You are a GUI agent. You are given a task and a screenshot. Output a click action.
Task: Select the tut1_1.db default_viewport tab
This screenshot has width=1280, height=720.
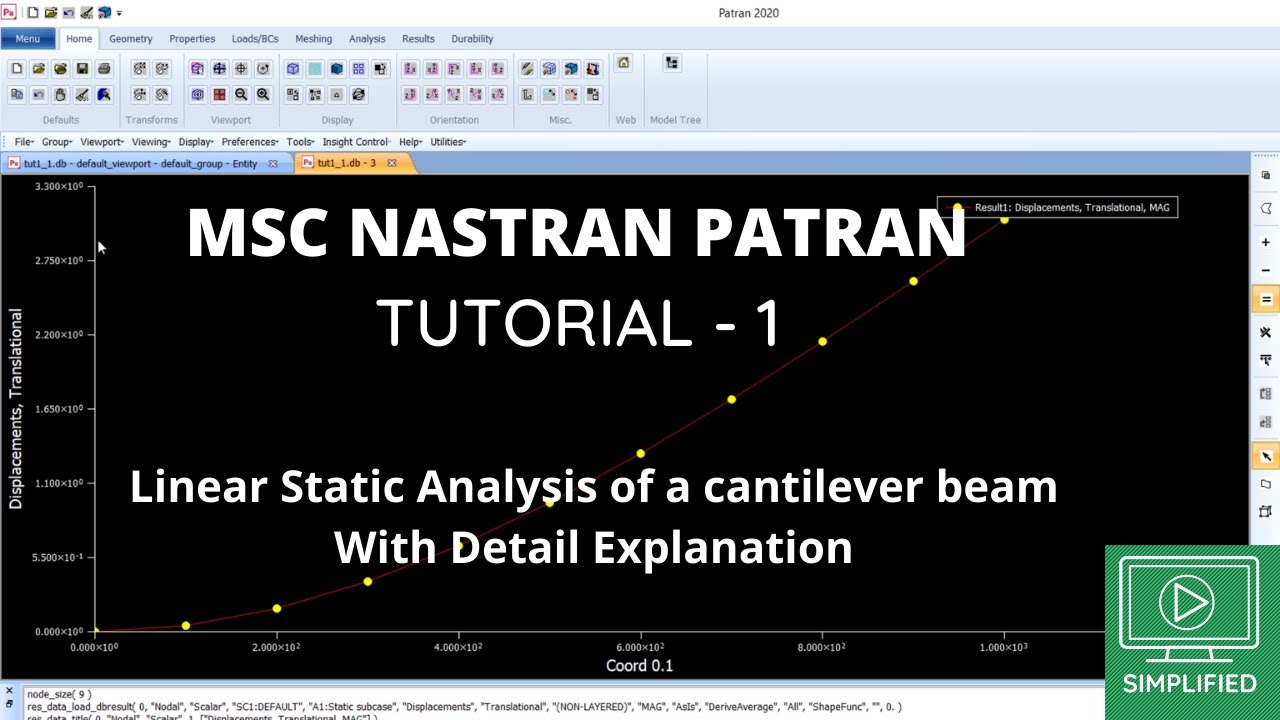tap(140, 163)
